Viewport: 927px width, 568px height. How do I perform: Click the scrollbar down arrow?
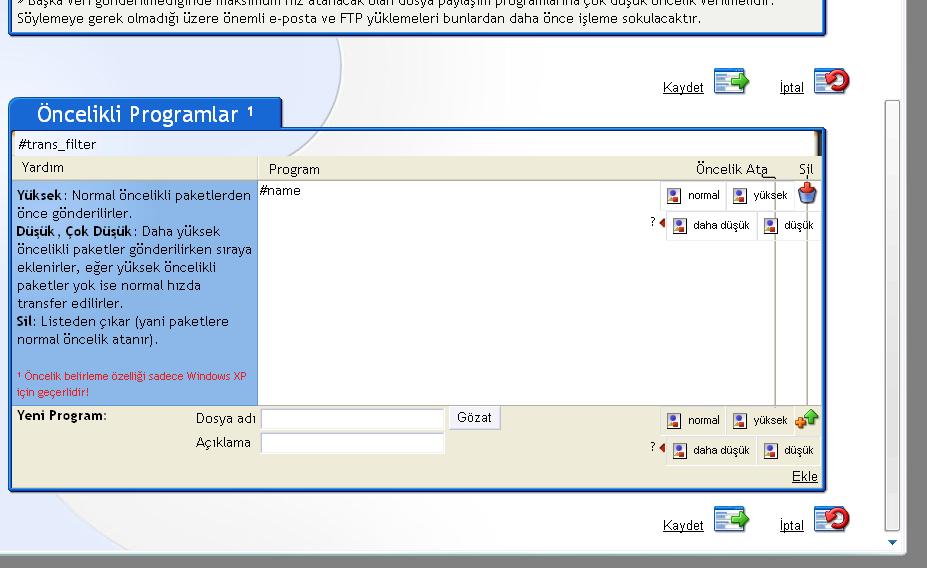click(892, 543)
